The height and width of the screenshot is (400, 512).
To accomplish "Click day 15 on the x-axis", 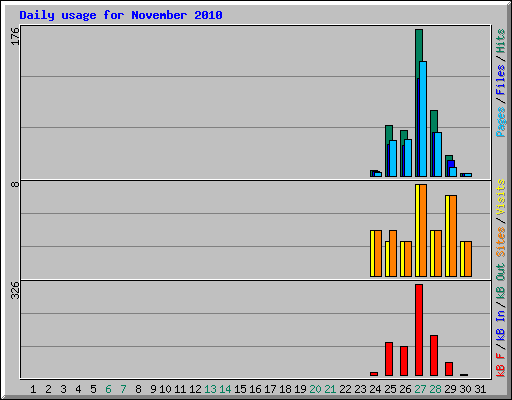I will (240, 389).
